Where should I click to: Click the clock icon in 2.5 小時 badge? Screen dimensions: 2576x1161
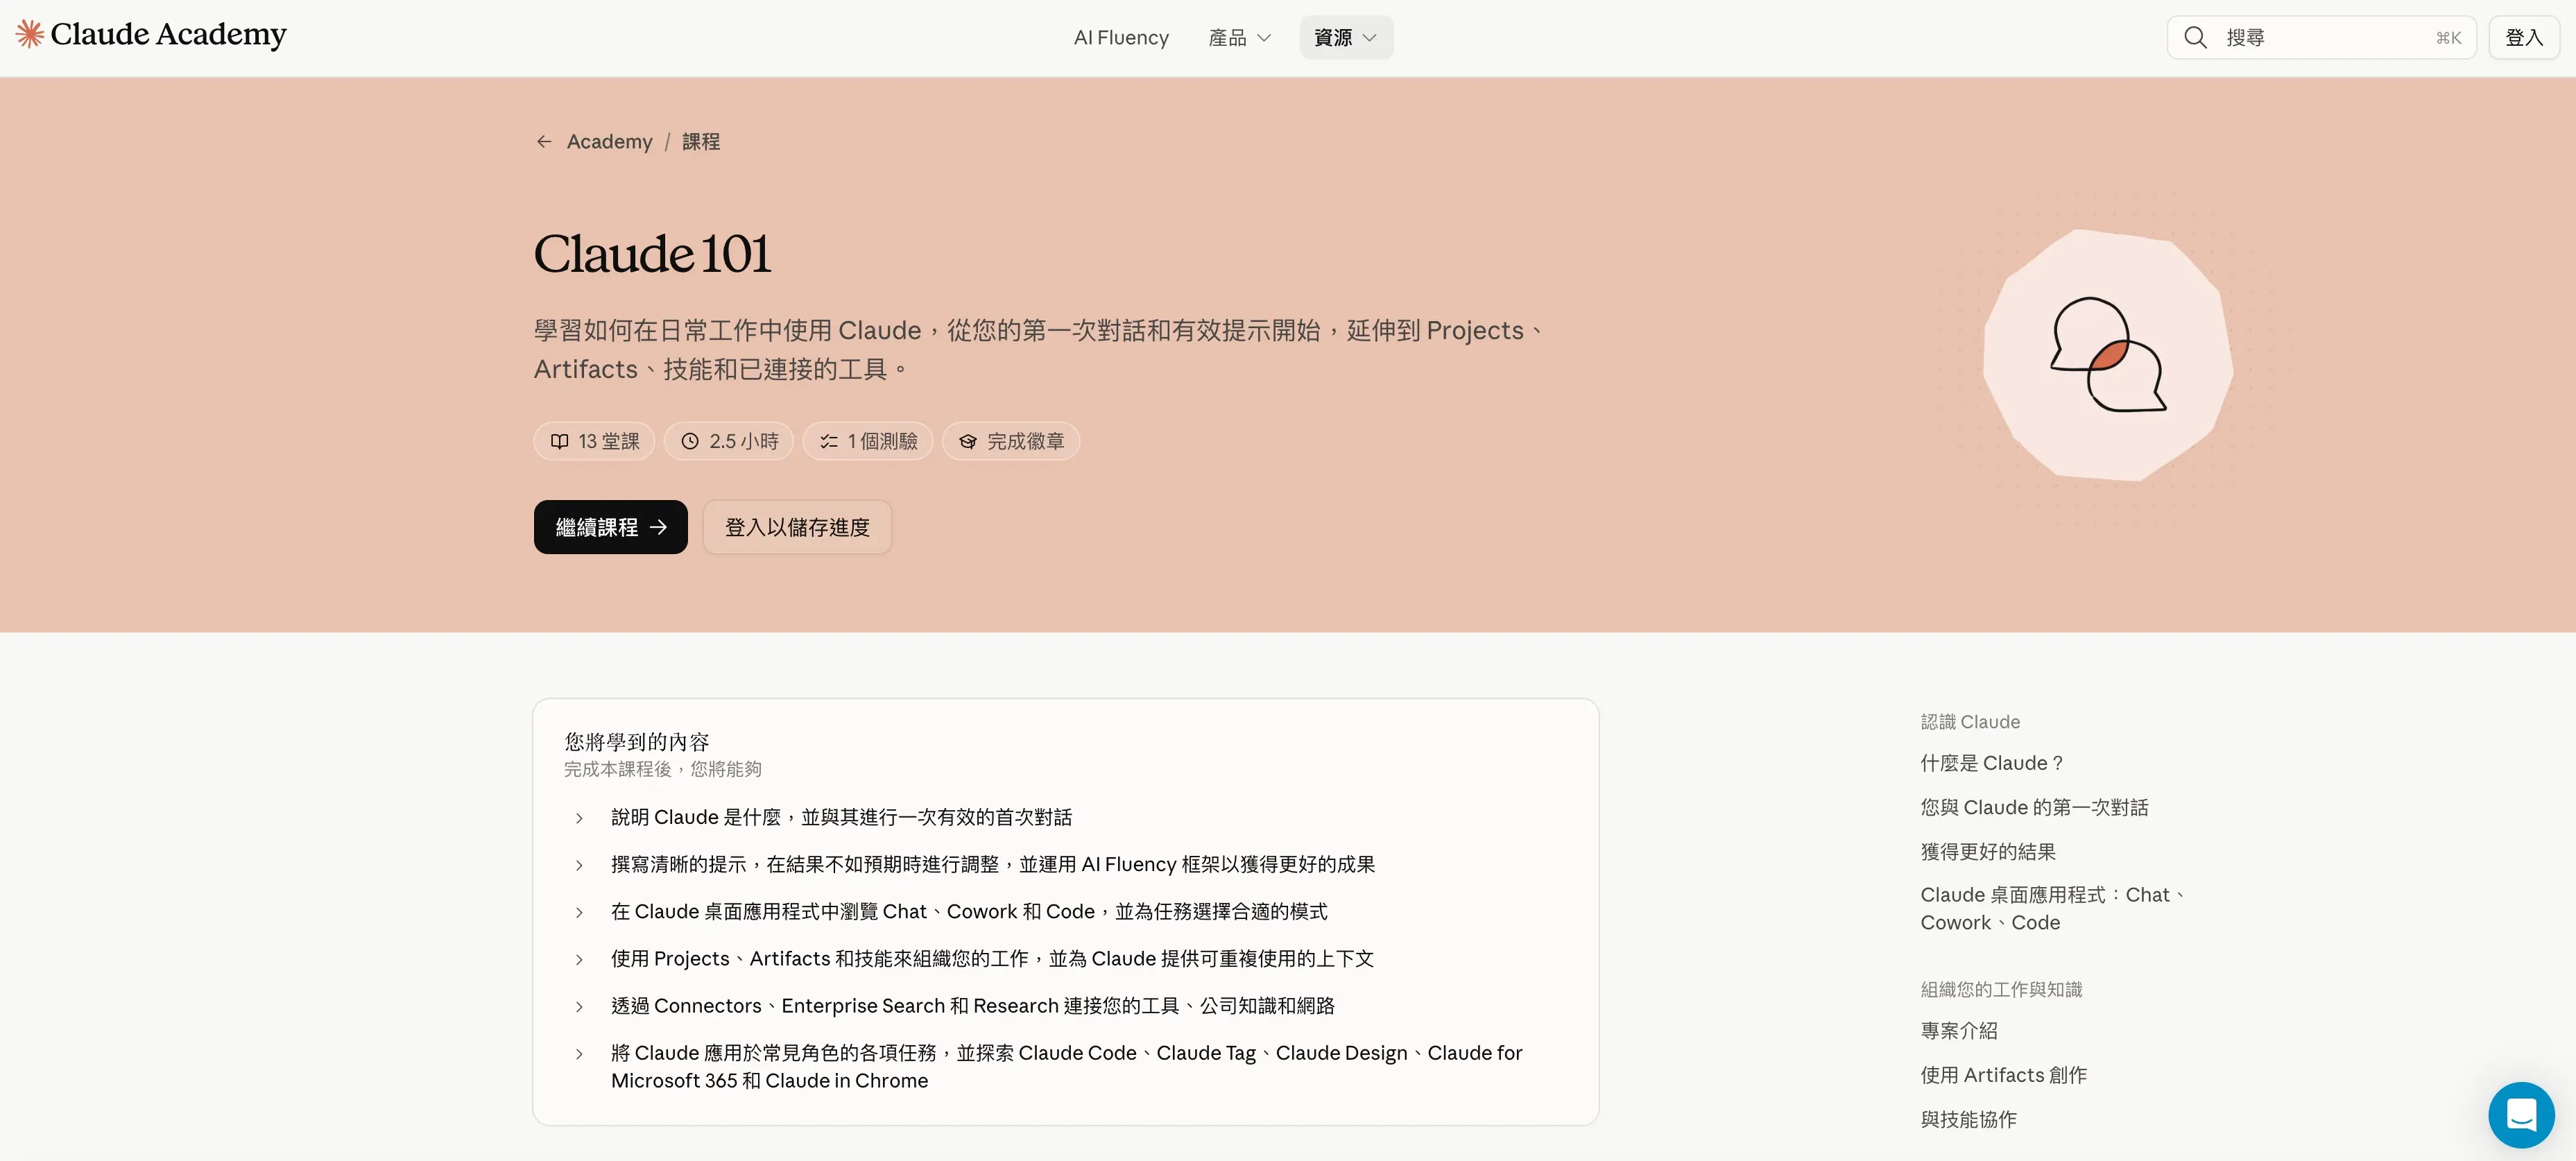(690, 442)
